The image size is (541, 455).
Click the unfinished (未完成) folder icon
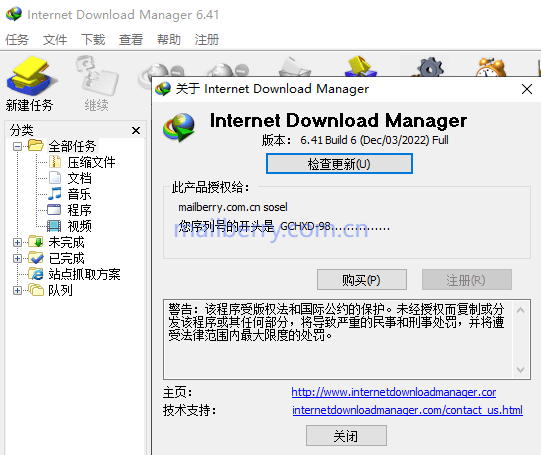click(36, 241)
